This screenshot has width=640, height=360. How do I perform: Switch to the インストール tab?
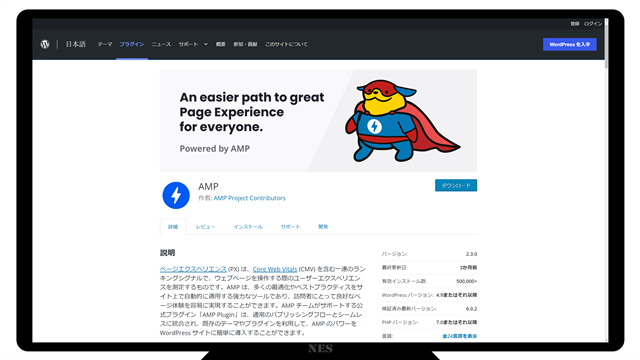[248, 227]
